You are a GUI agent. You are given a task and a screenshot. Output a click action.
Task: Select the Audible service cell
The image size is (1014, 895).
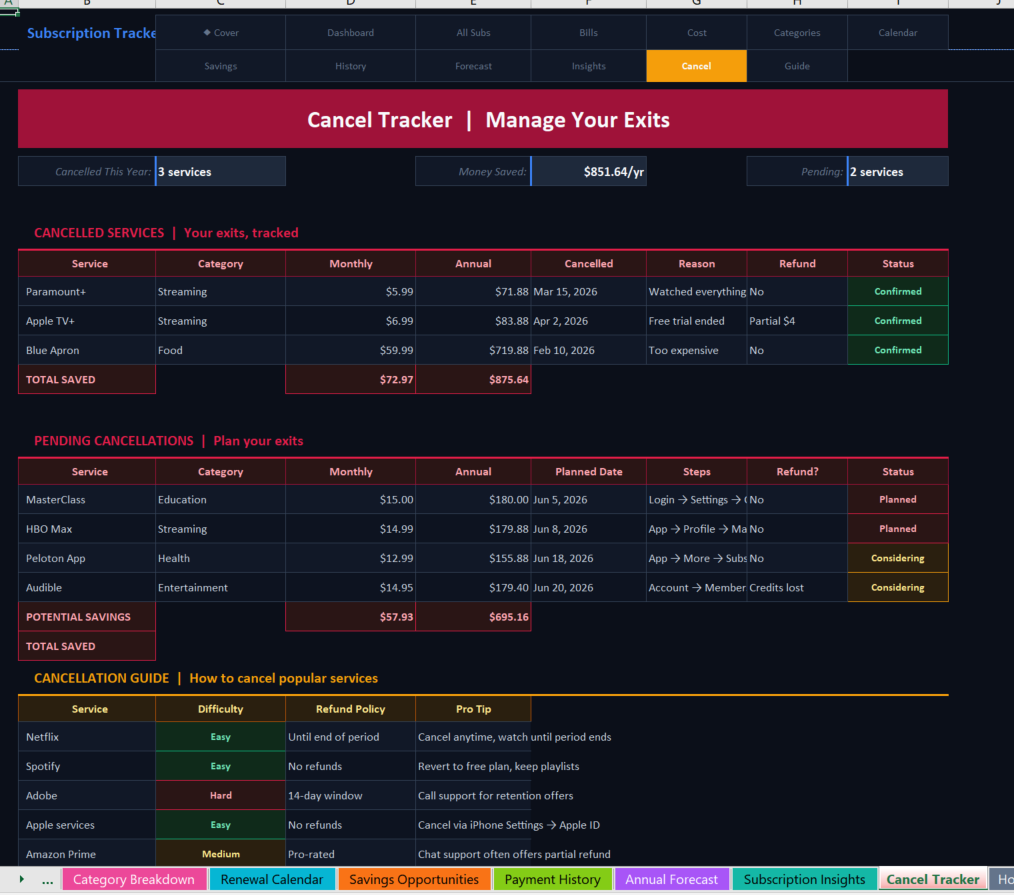(x=87, y=587)
